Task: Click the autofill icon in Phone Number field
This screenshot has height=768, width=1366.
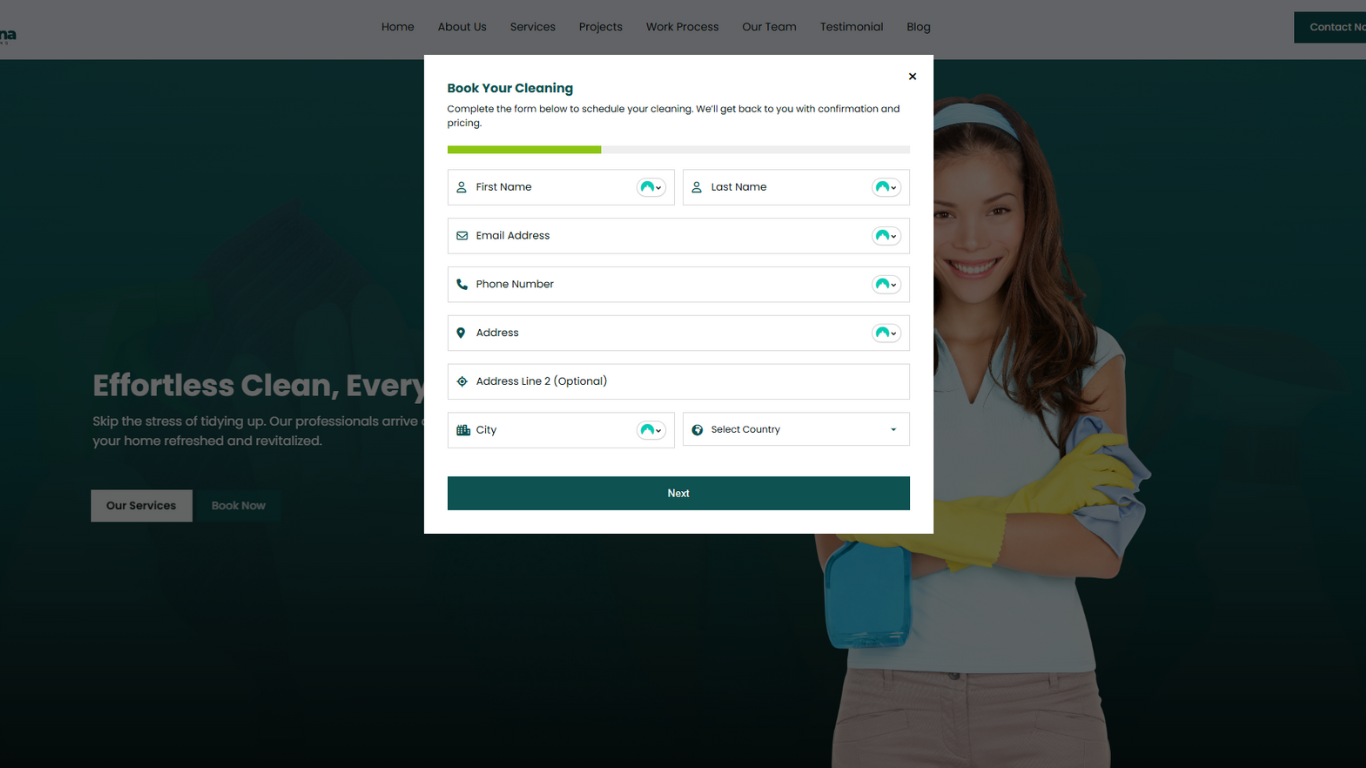Action: [886, 285]
